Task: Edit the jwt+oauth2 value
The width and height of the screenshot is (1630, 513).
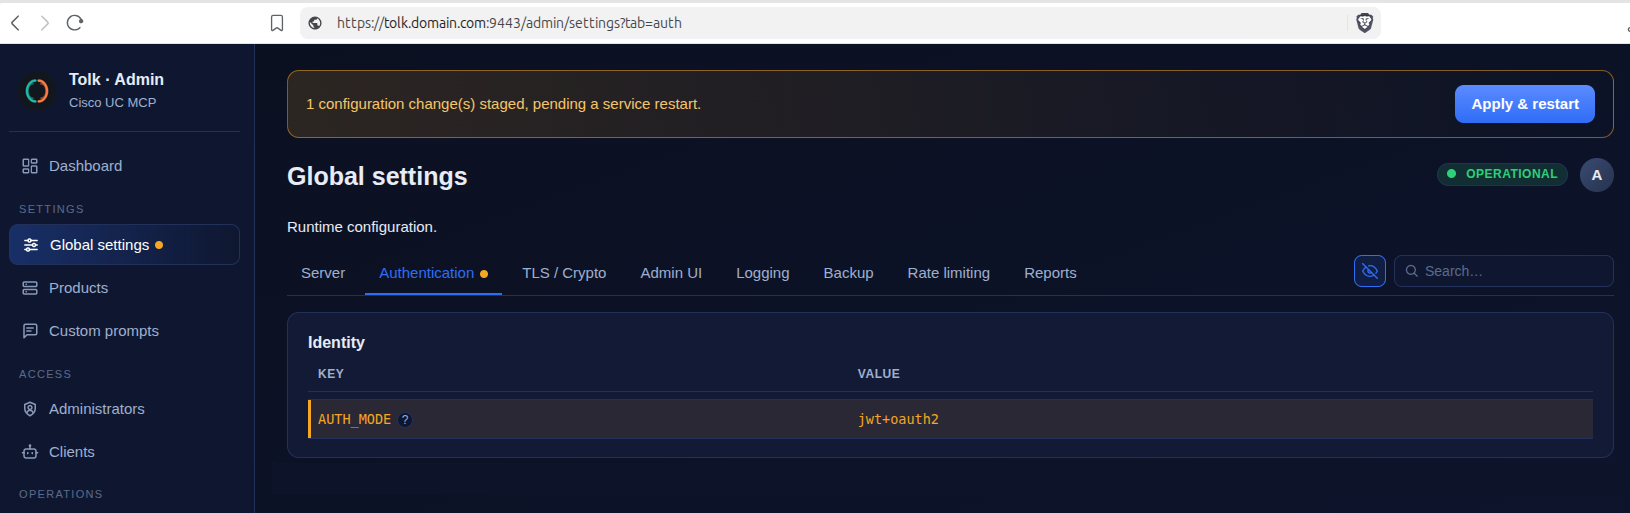Action: (898, 419)
